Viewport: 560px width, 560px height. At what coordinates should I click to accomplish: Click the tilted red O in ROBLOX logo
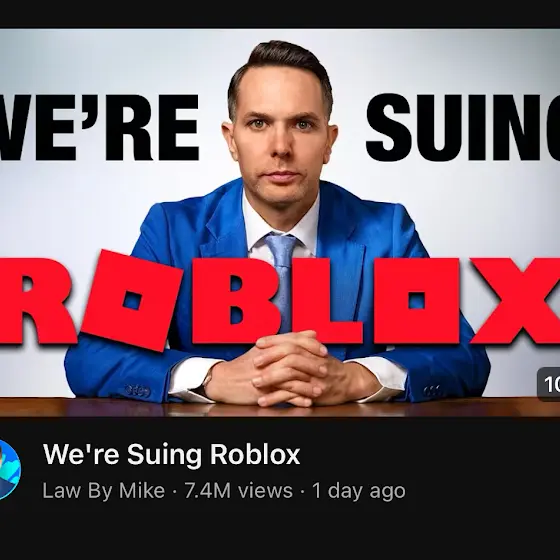click(131, 301)
